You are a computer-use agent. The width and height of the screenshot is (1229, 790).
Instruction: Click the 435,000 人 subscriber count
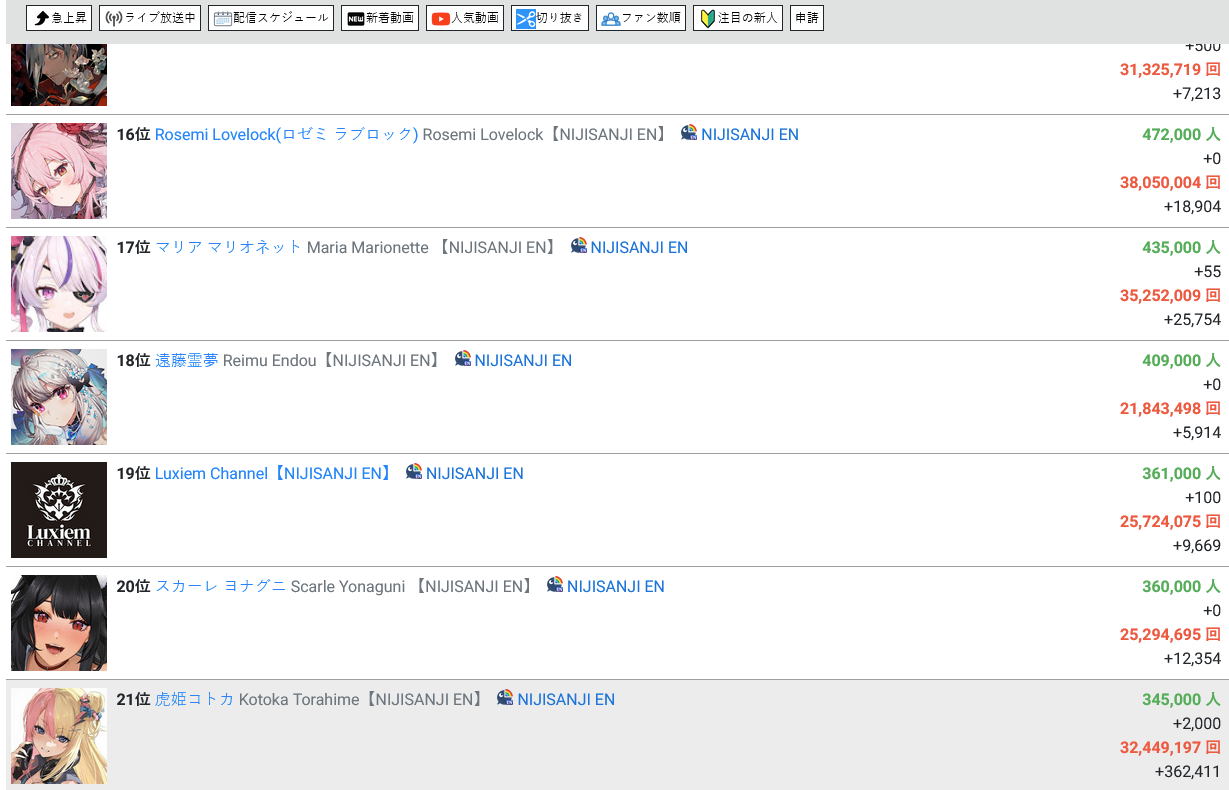coord(1181,247)
